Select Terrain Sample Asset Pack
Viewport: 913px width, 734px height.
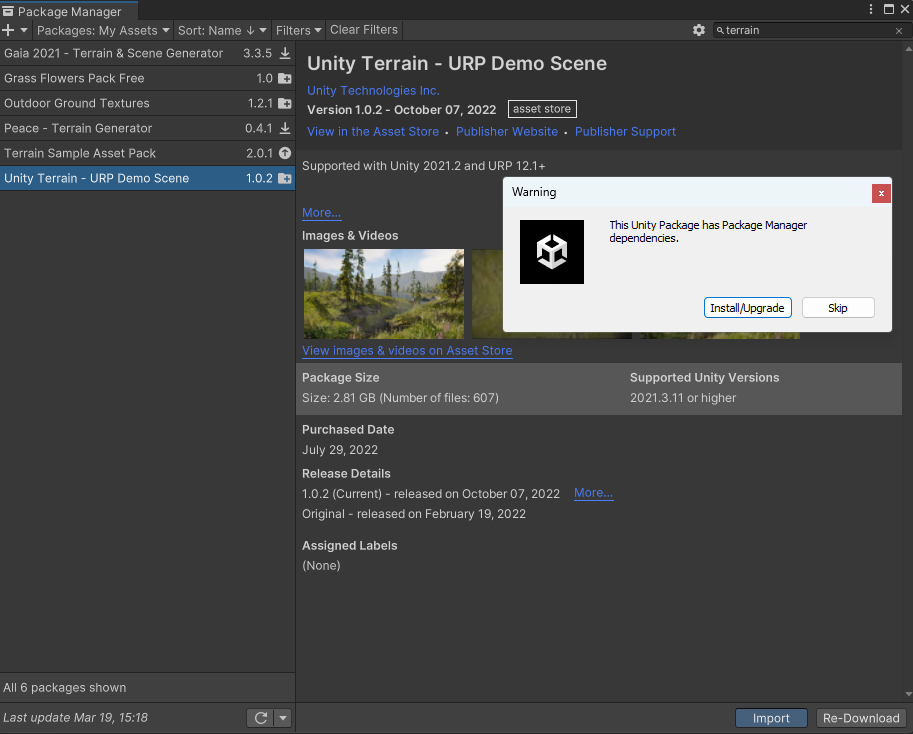coord(147,153)
